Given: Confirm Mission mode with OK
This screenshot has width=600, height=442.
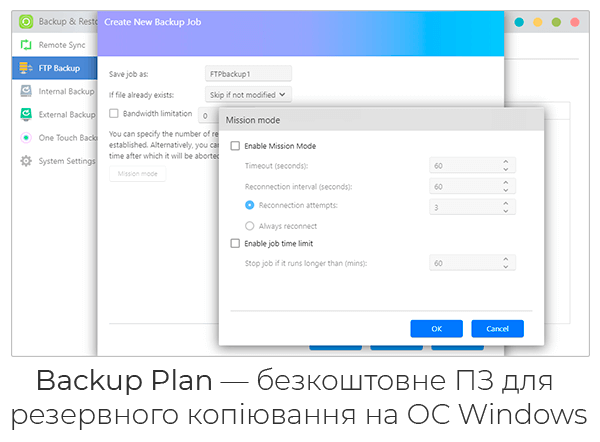Looking at the screenshot, I should click(x=437, y=329).
